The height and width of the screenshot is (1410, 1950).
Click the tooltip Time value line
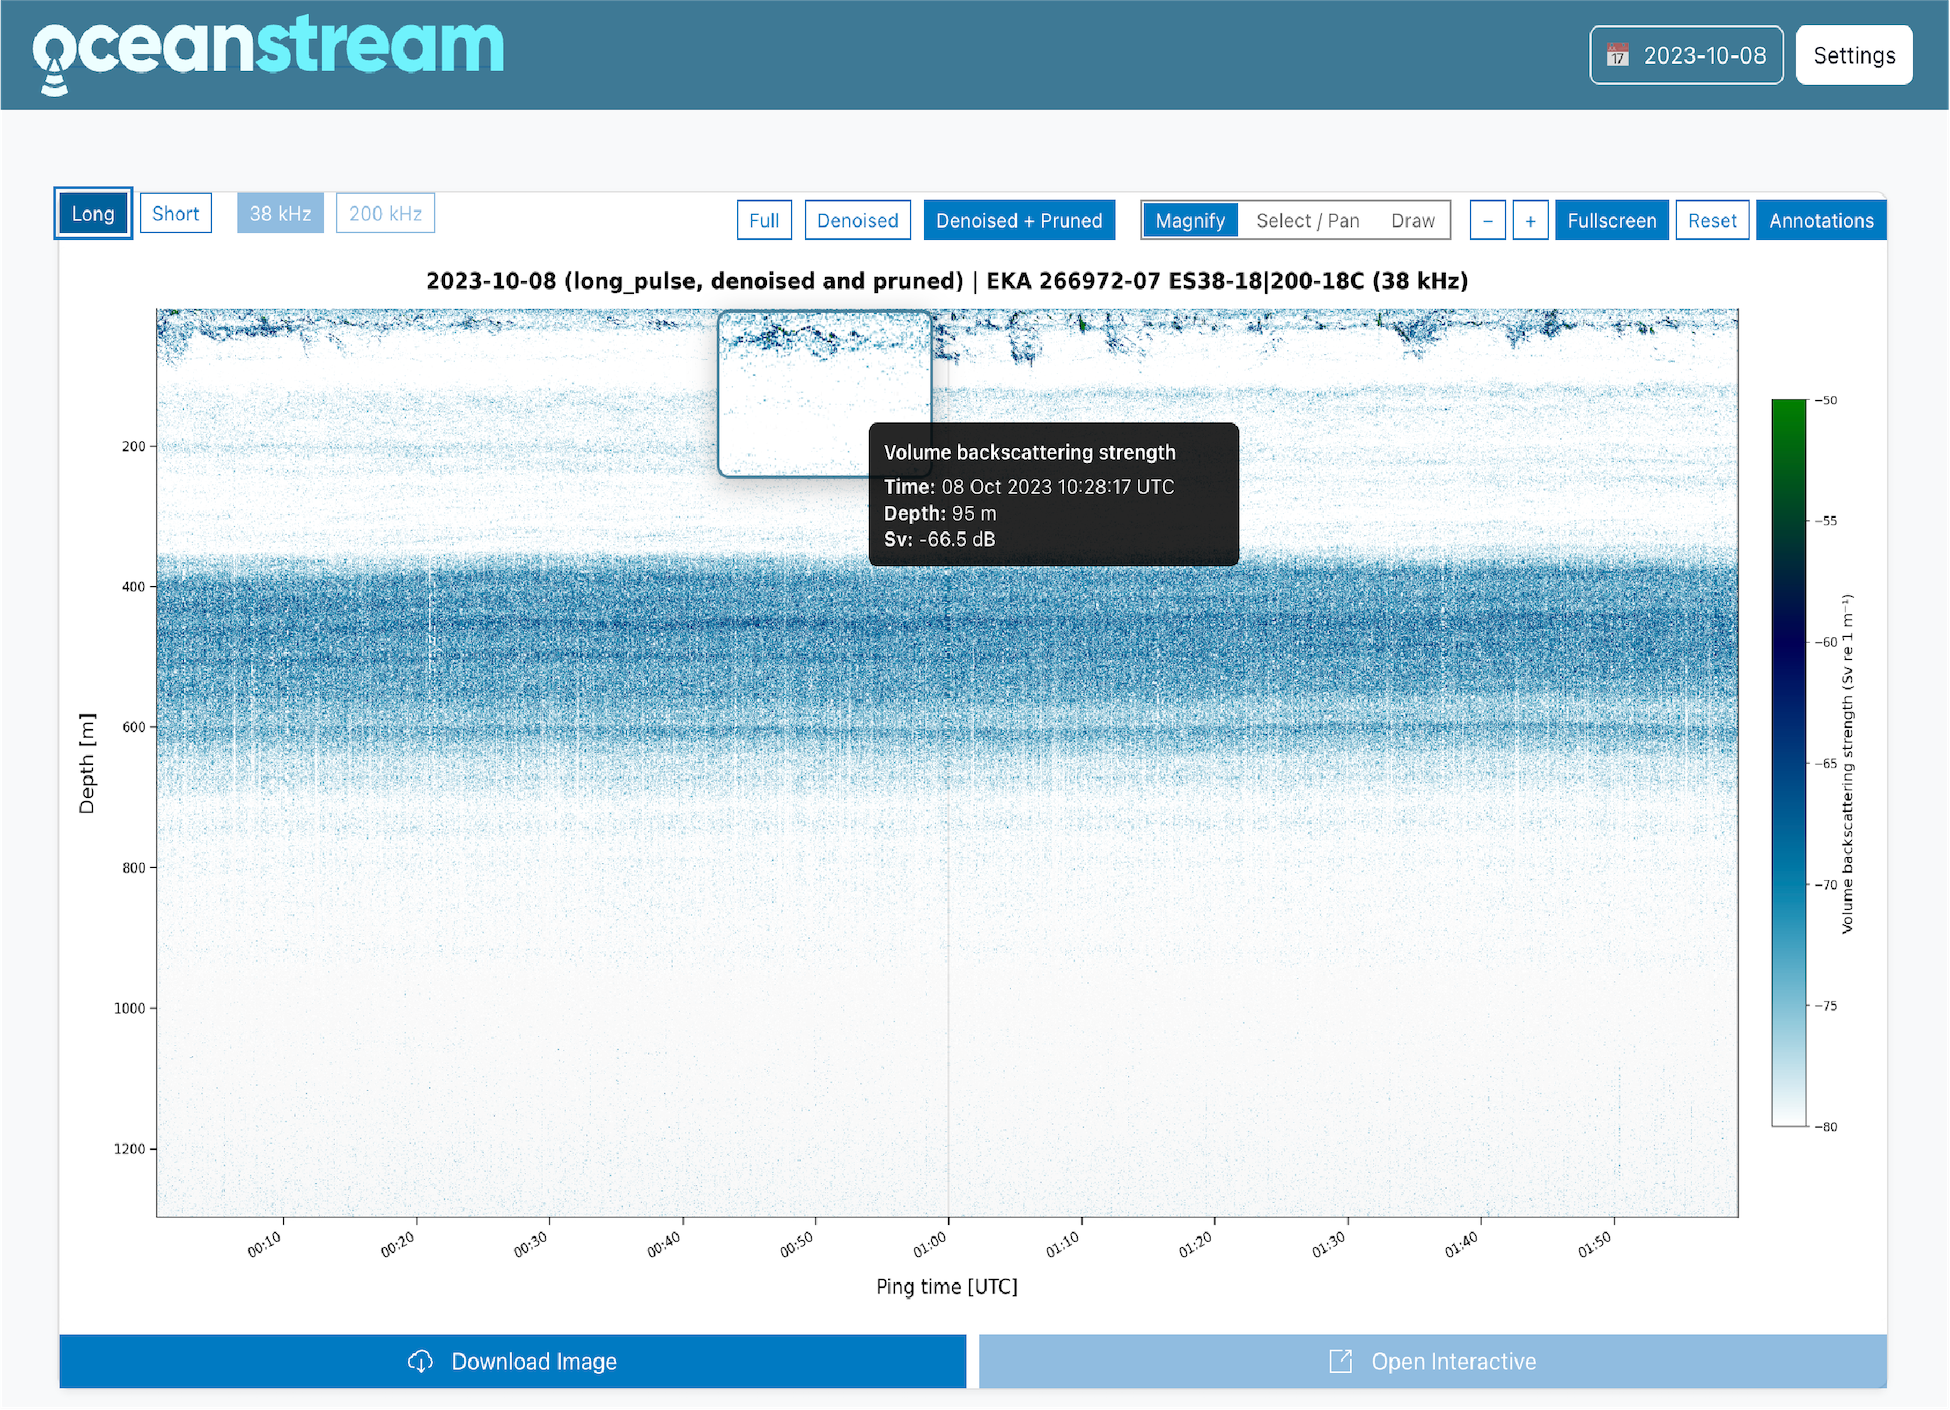pos(1029,487)
